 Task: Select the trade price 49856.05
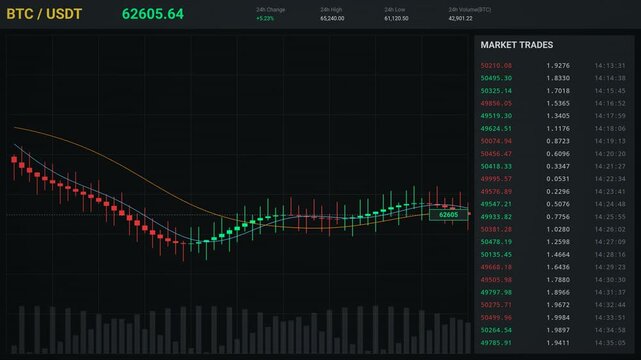pos(496,103)
